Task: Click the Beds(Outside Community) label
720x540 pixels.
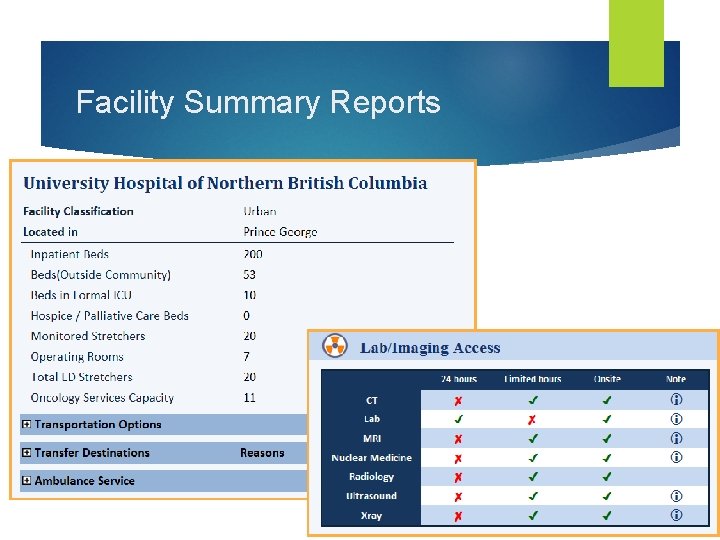Action: click(101, 275)
